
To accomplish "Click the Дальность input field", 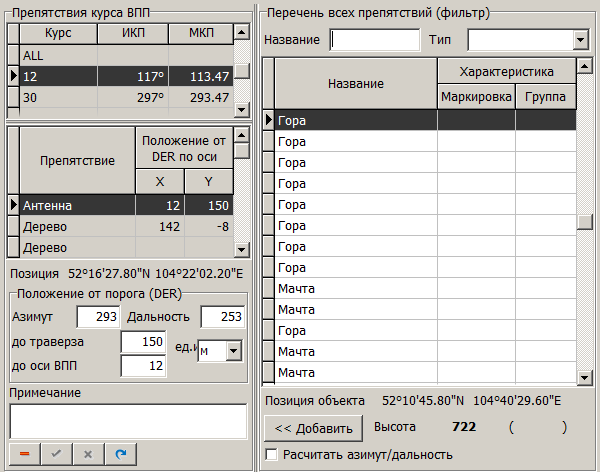I will pyautogui.click(x=222, y=317).
